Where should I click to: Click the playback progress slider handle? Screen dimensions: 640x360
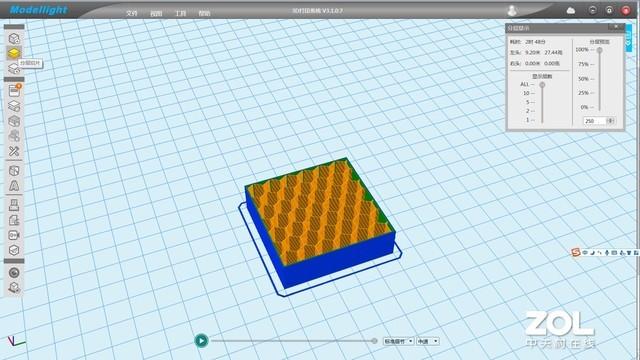click(x=374, y=341)
